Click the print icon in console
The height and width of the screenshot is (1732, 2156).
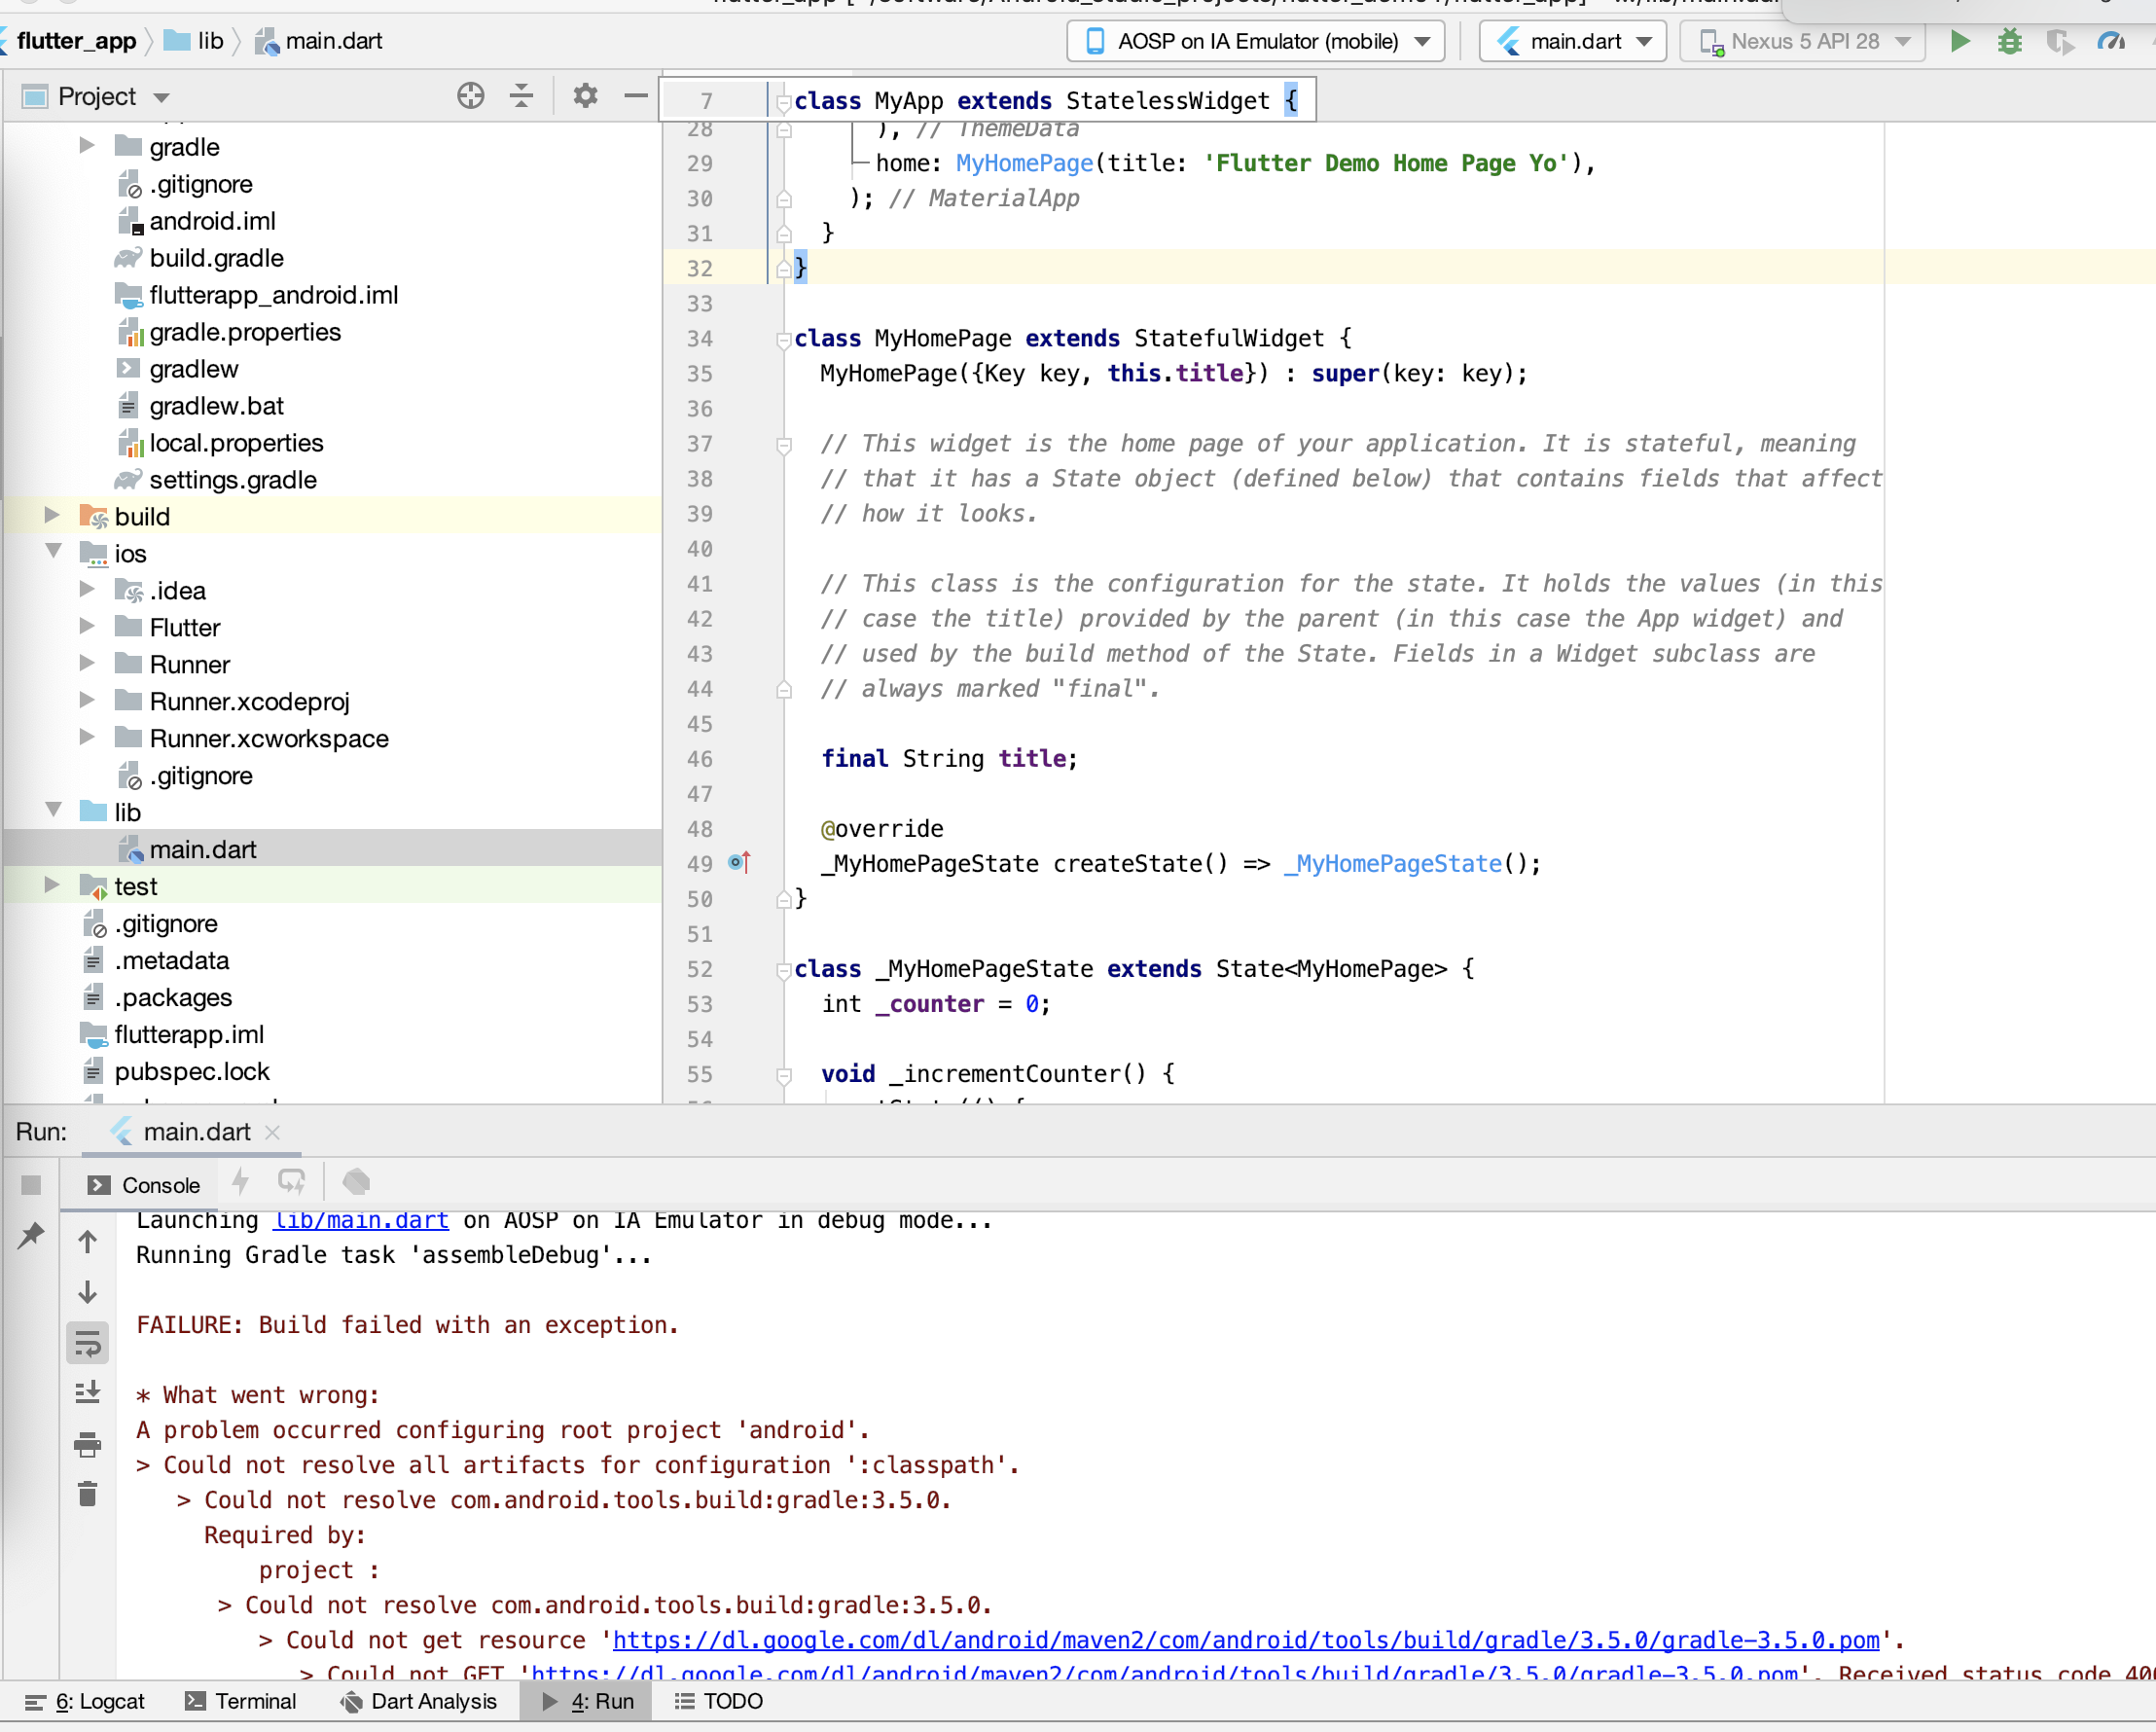88,1444
